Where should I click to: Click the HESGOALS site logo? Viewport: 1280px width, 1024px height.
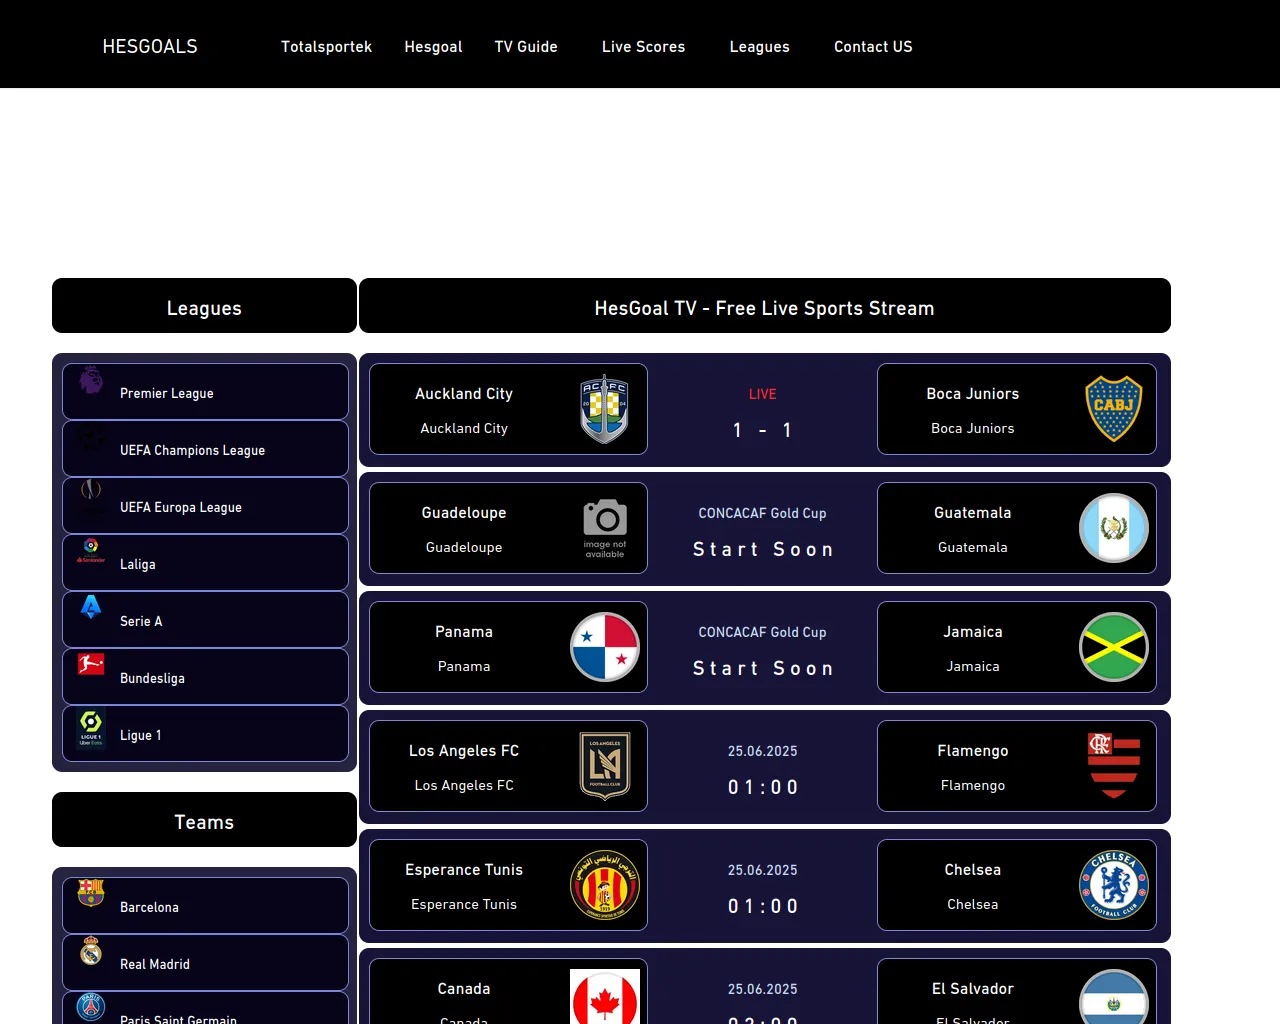[x=150, y=47]
